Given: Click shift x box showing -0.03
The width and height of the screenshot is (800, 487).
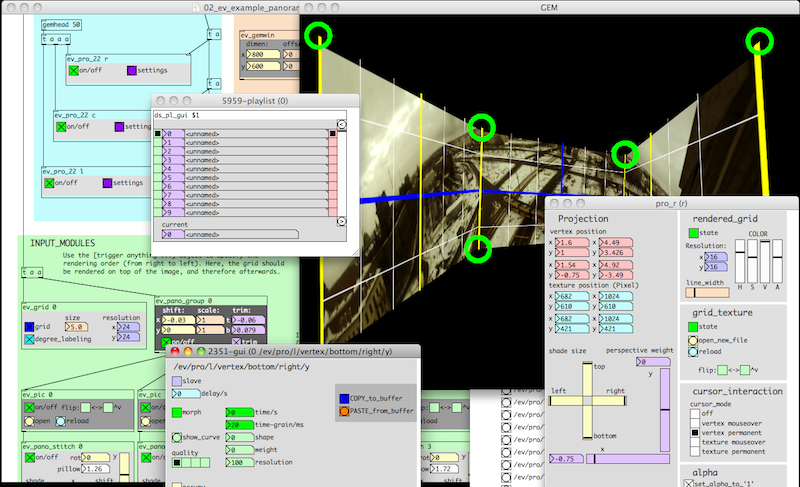Looking at the screenshot, I should [179, 320].
